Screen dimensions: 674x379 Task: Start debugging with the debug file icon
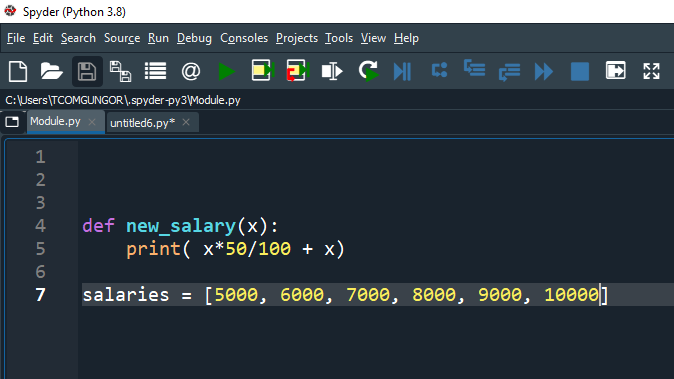pos(402,71)
